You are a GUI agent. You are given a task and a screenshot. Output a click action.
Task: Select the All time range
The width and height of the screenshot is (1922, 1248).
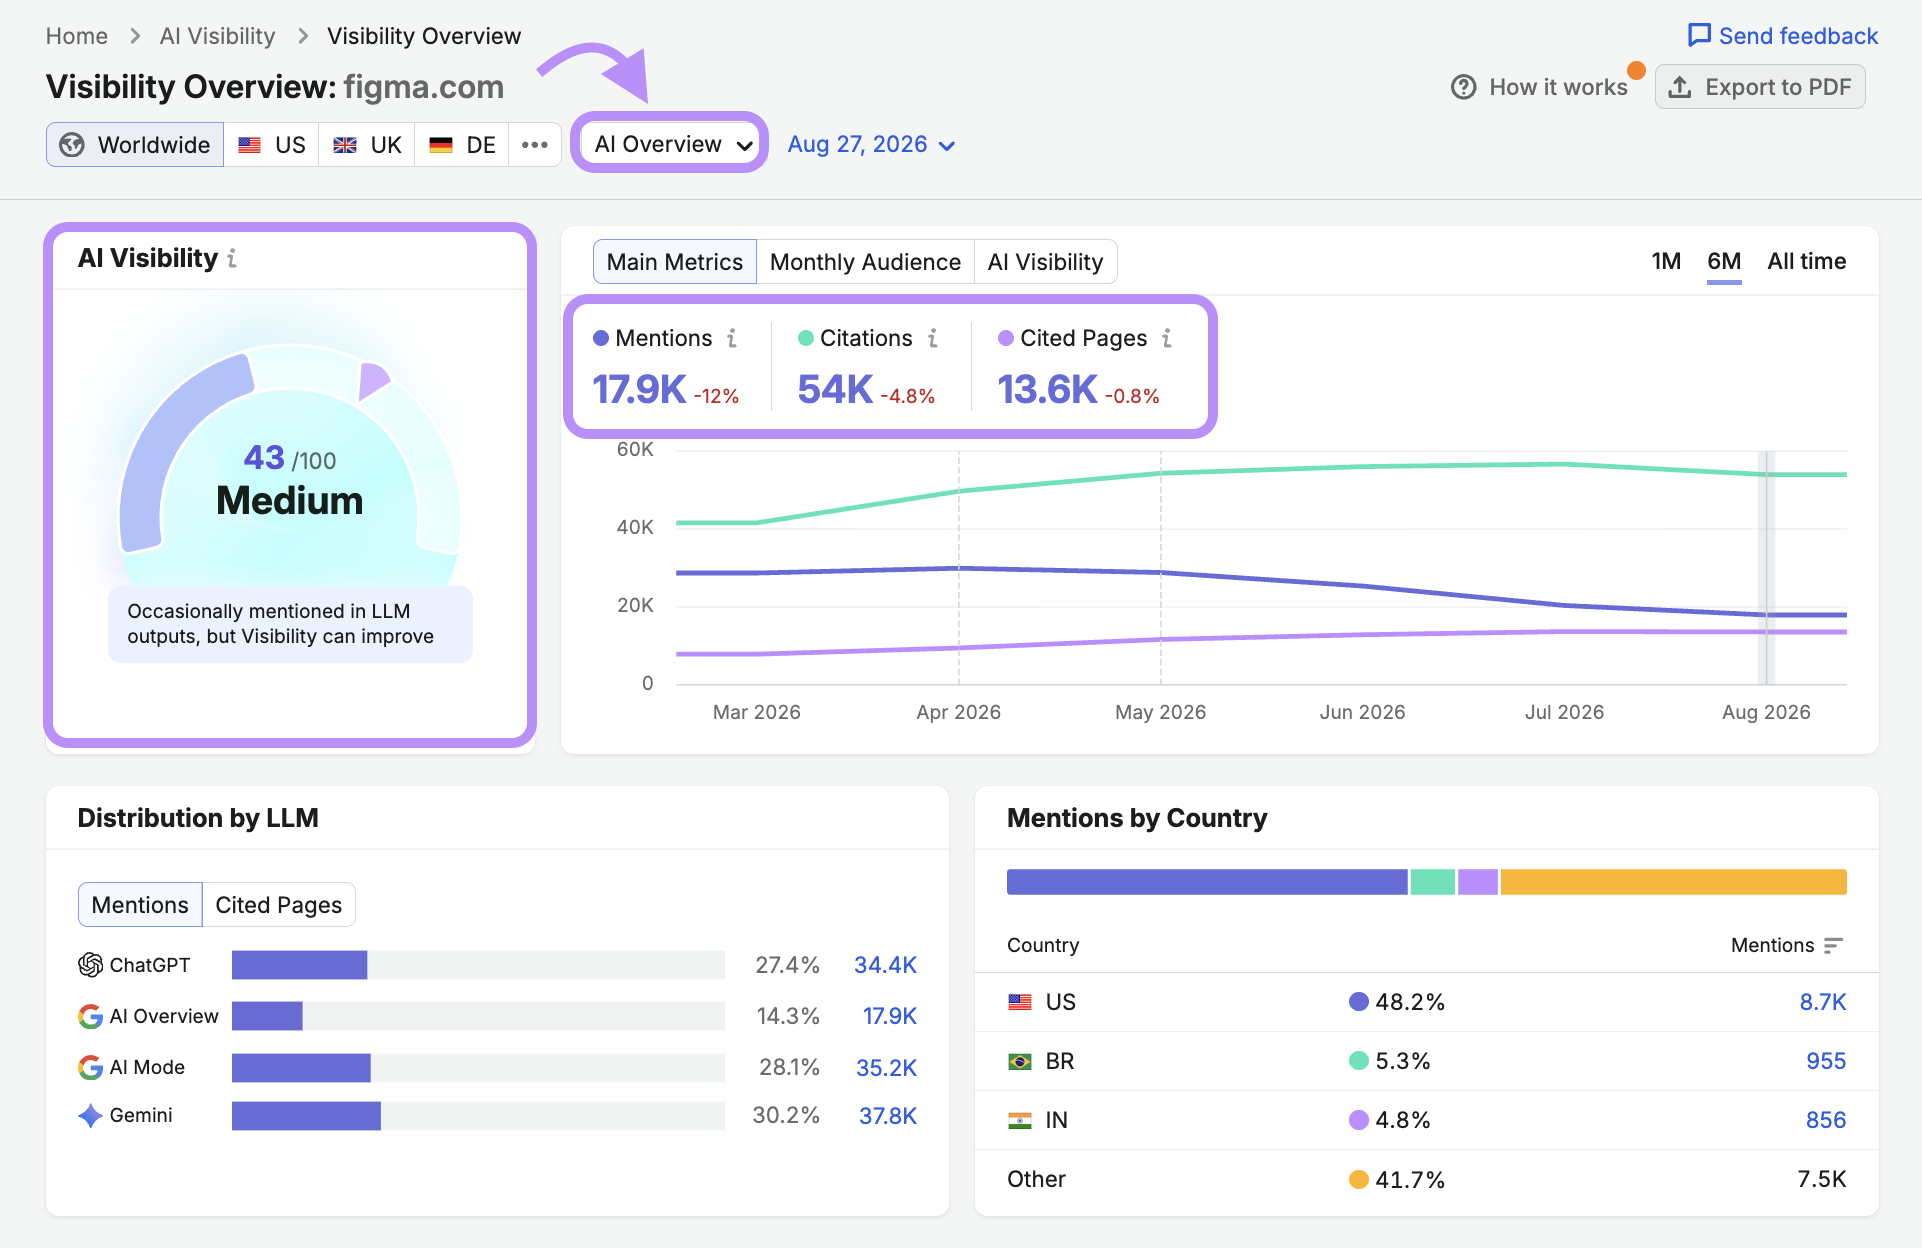1807,261
